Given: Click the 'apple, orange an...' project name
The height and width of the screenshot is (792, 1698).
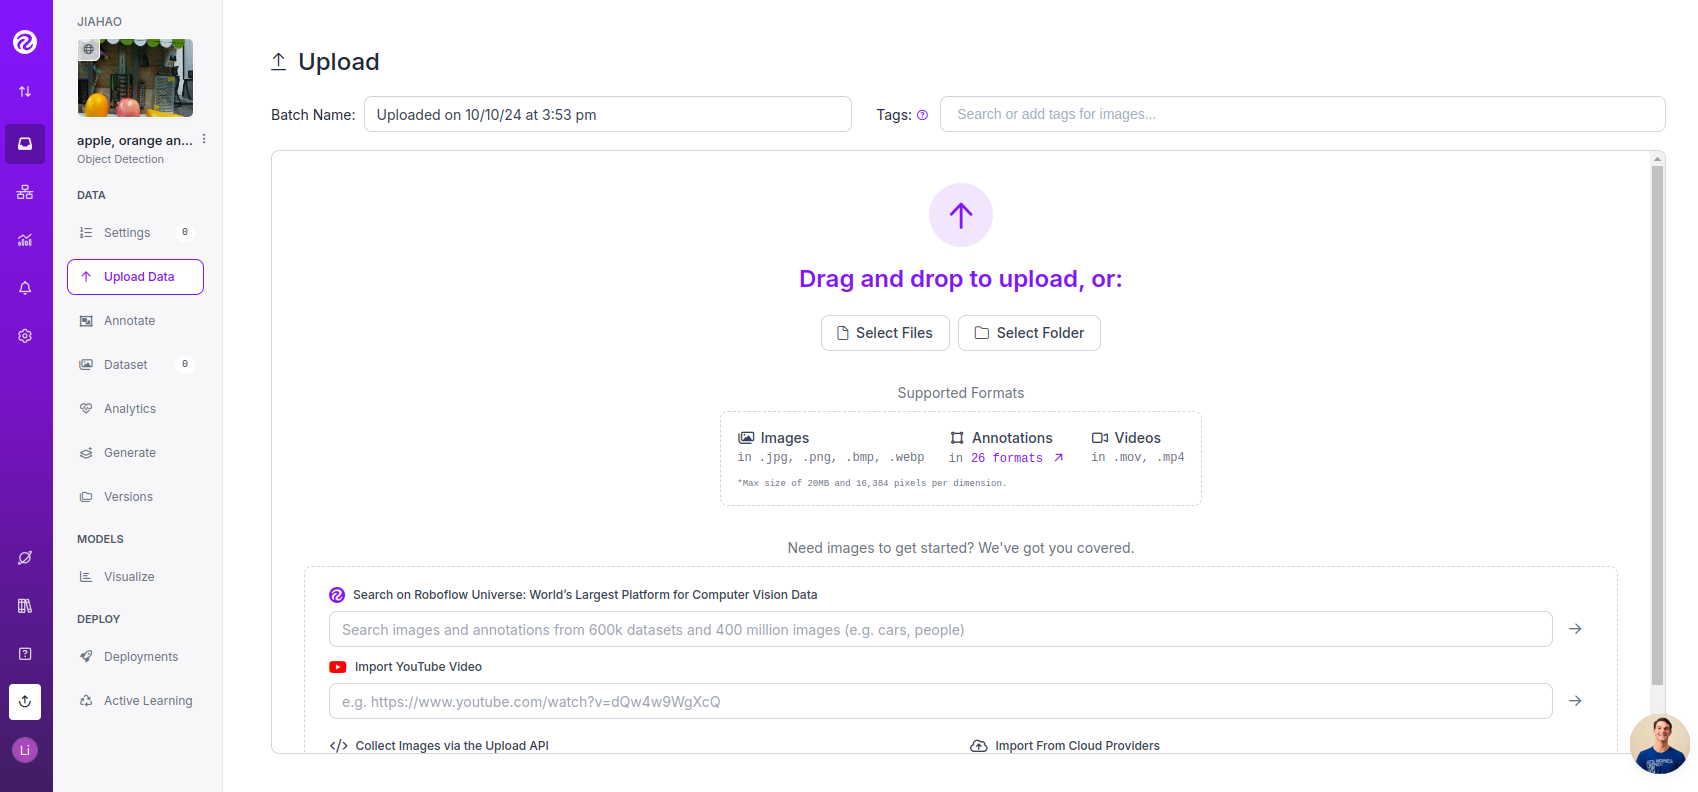Looking at the screenshot, I should click(135, 141).
